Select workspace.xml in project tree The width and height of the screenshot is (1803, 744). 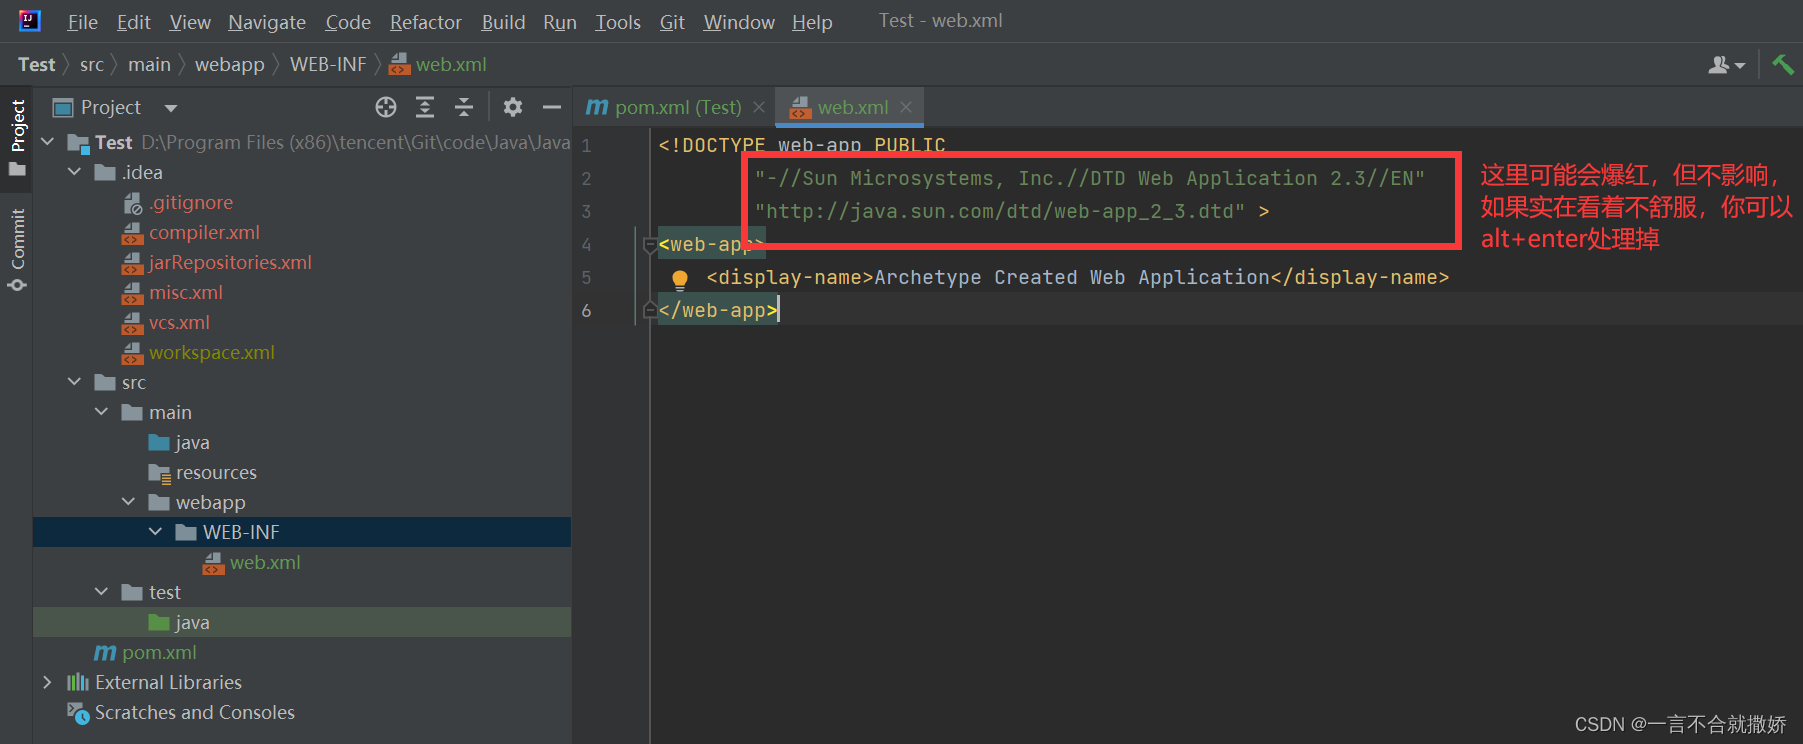[212, 352]
